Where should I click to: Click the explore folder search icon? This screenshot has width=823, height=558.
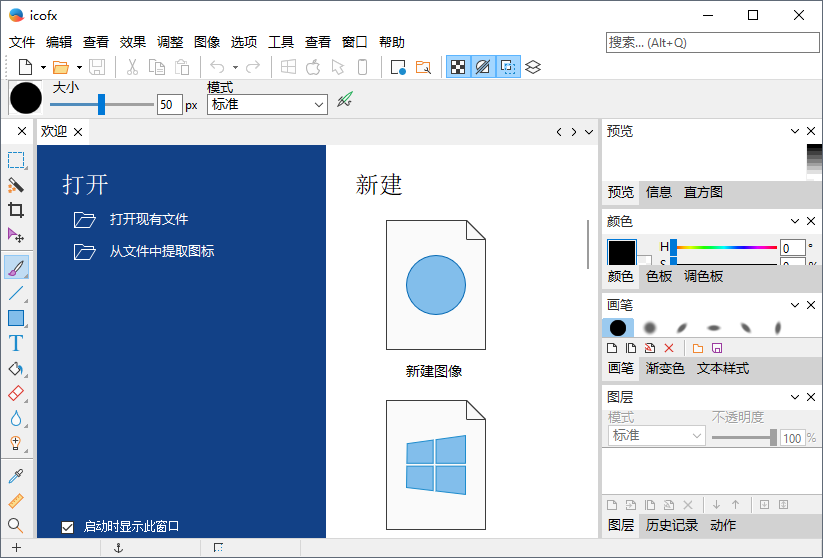click(423, 67)
